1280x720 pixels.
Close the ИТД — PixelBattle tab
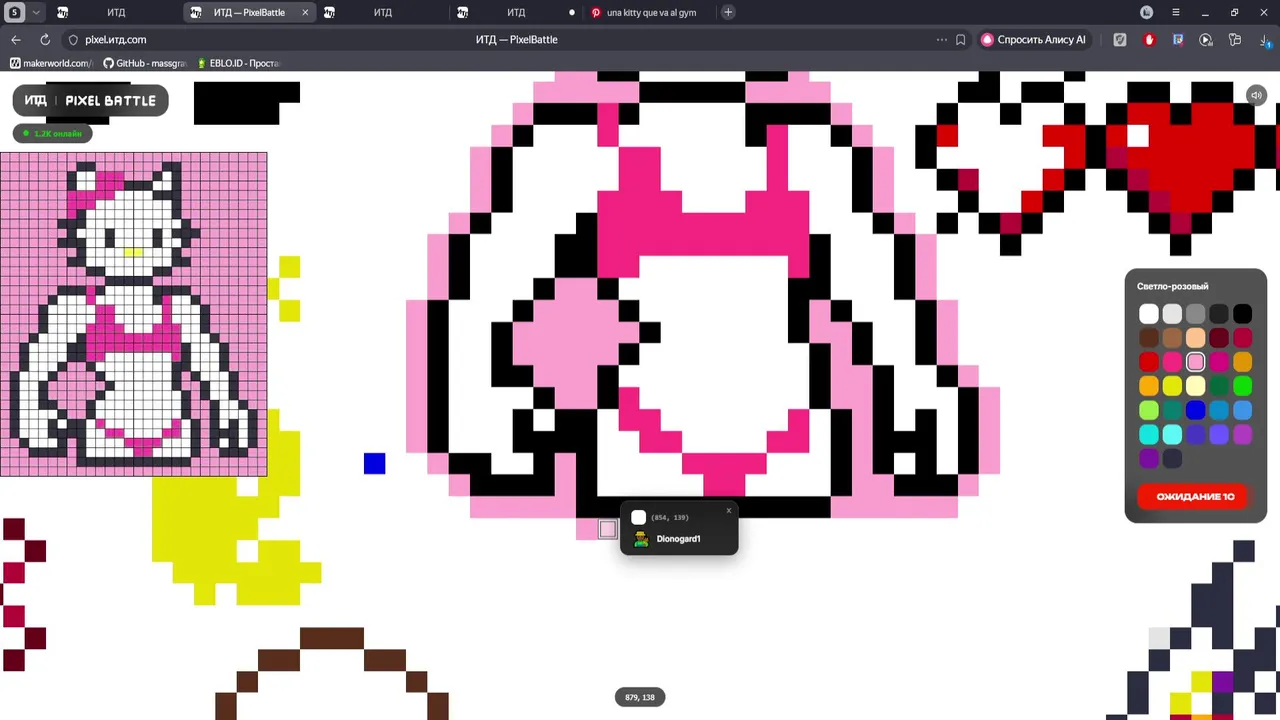tap(305, 12)
